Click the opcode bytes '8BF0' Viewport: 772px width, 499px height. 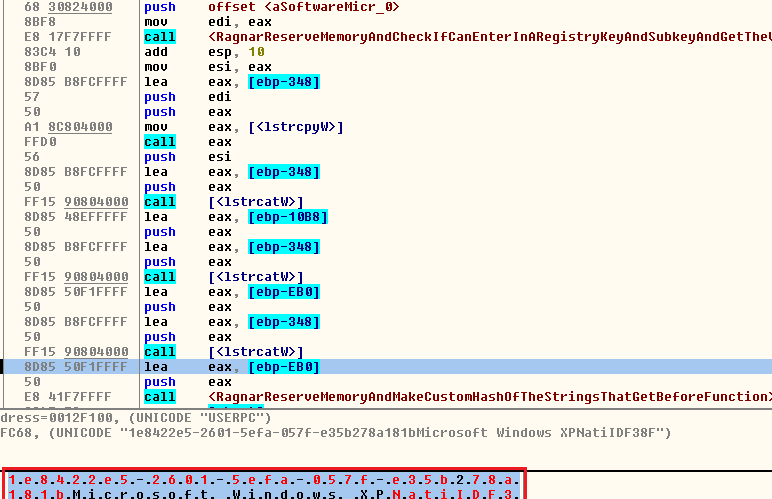coord(40,67)
